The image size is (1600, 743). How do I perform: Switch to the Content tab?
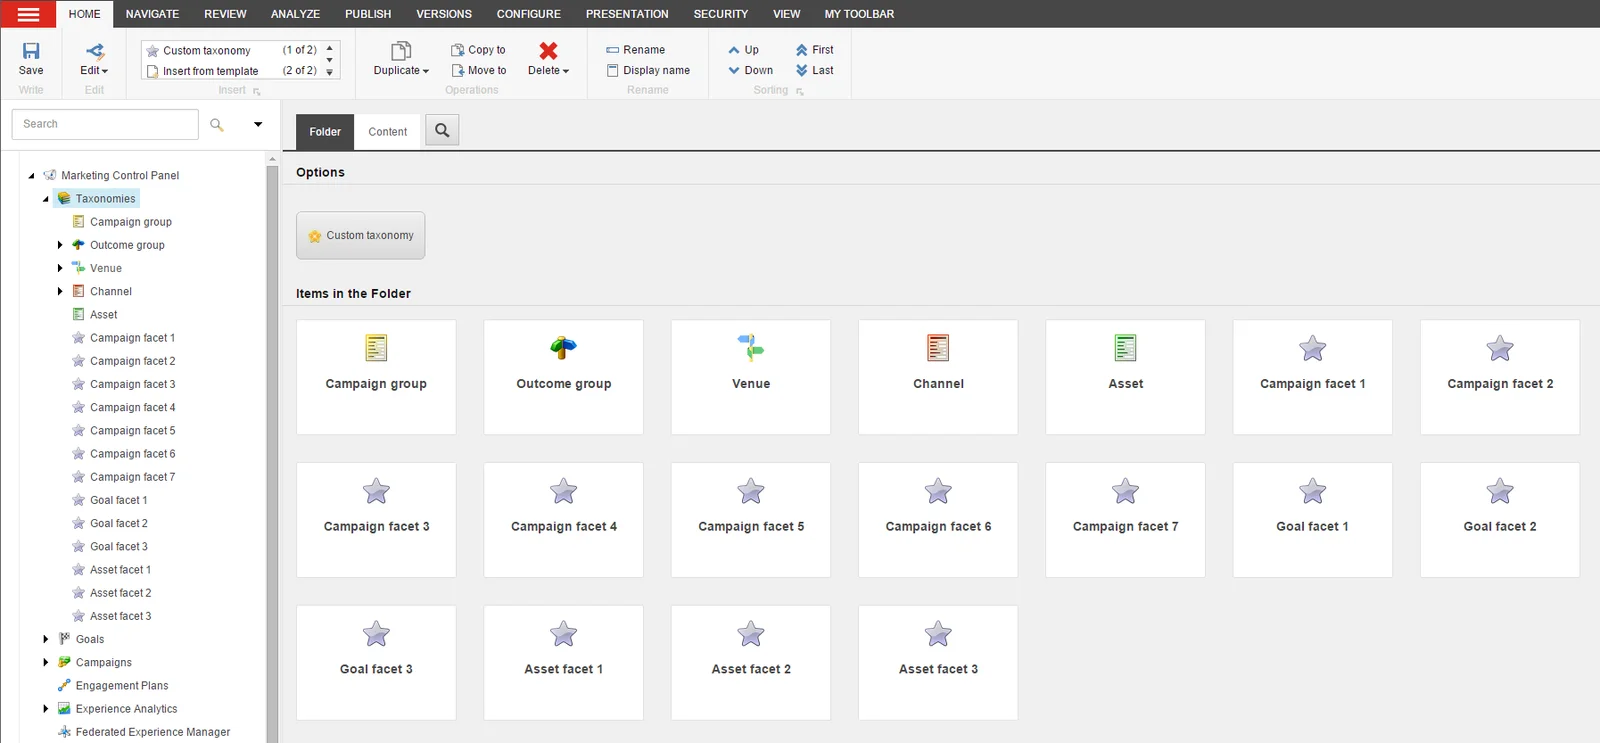388,132
